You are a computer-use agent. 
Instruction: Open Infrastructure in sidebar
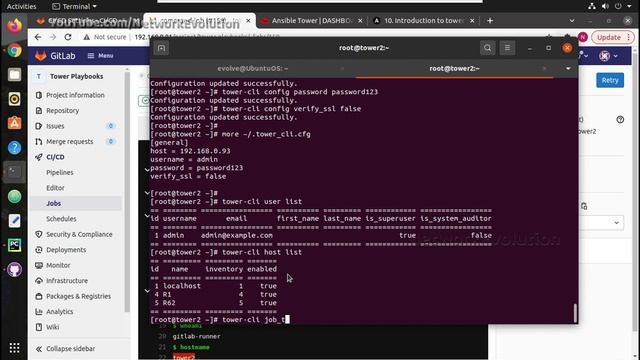point(67,281)
